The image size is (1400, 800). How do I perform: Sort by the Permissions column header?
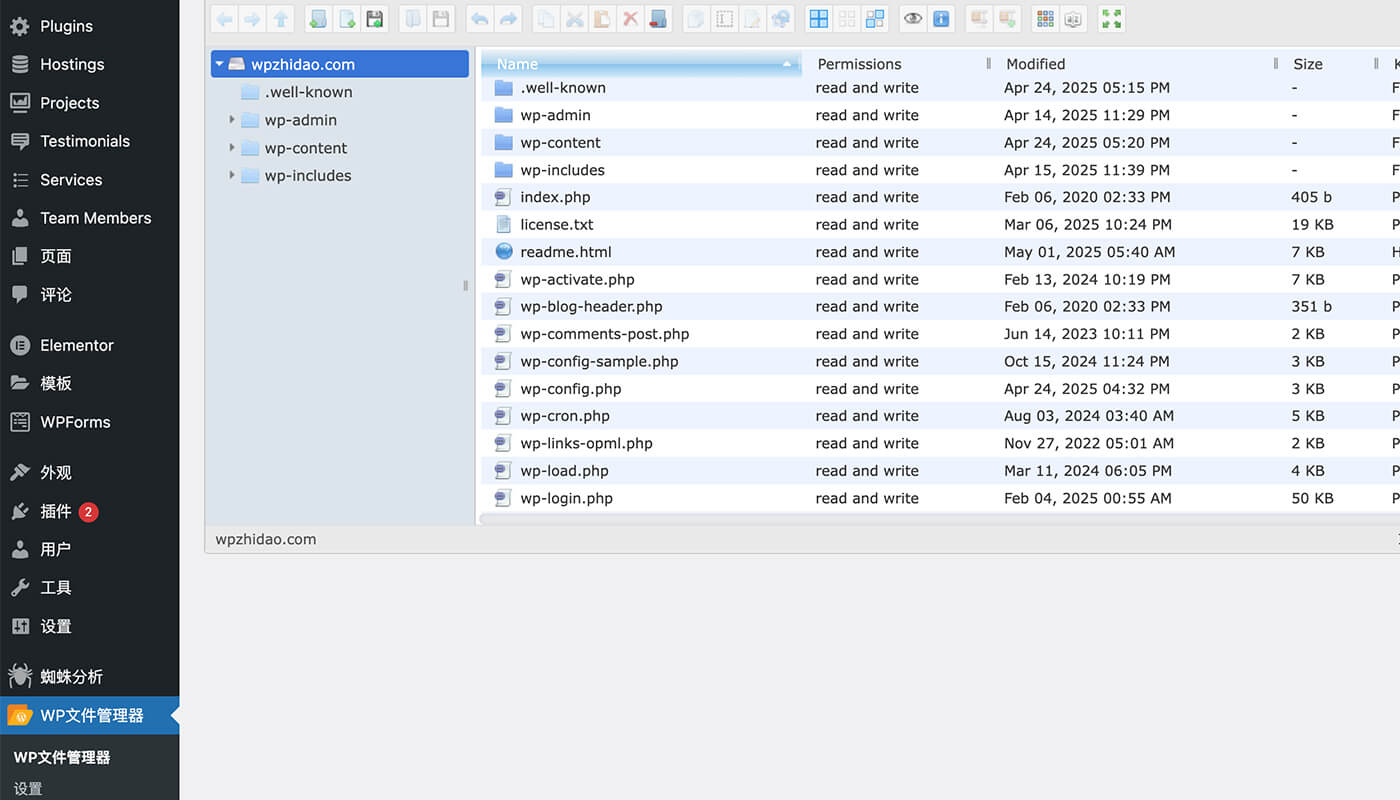tap(897, 64)
